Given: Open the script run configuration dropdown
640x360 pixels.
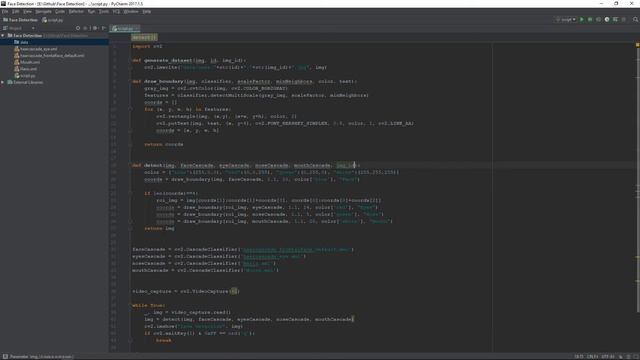Looking at the screenshot, I should [x=566, y=20].
